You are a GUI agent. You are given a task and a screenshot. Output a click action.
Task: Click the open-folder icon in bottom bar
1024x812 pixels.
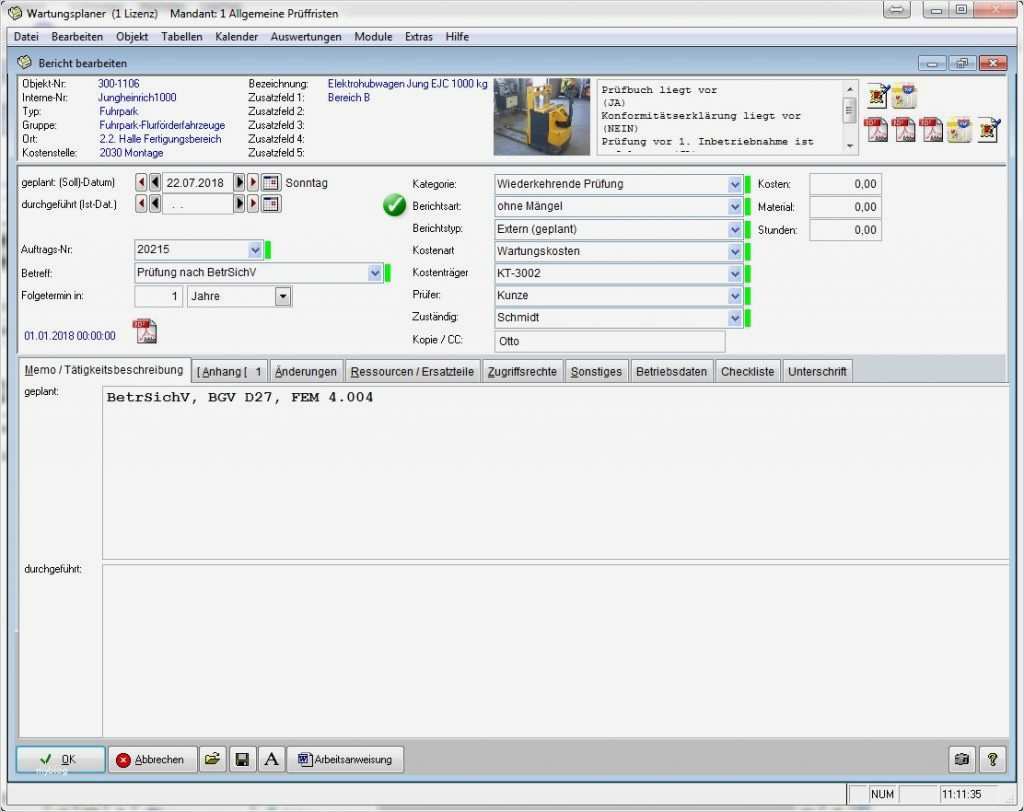212,759
